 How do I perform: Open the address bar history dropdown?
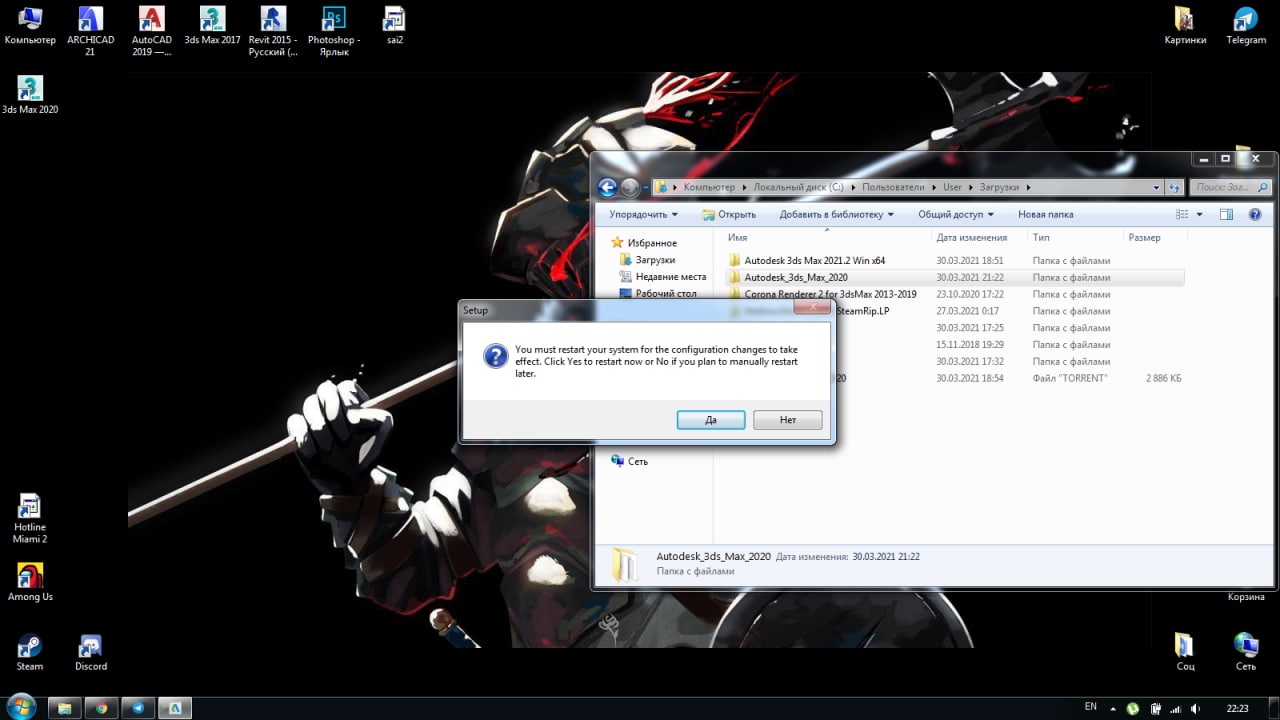tap(1157, 187)
